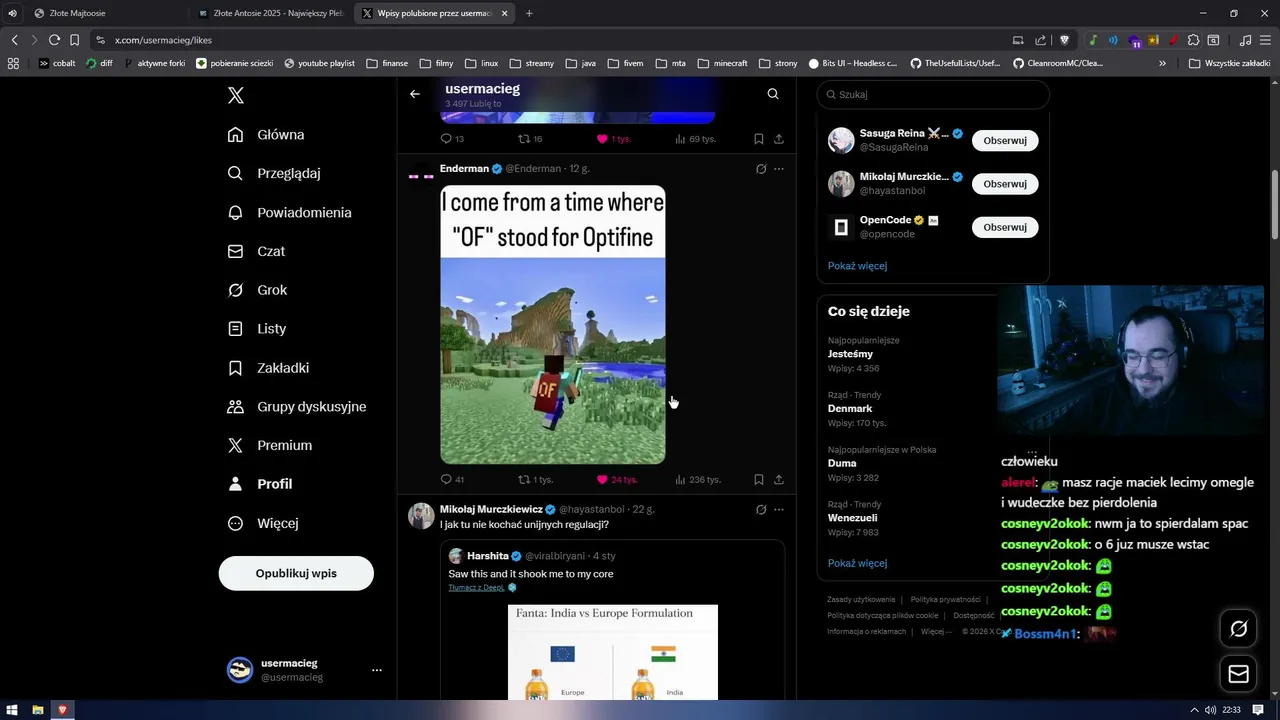This screenshot has height=720, width=1280.
Task: Click the browser back arrow
Action: click(14, 40)
